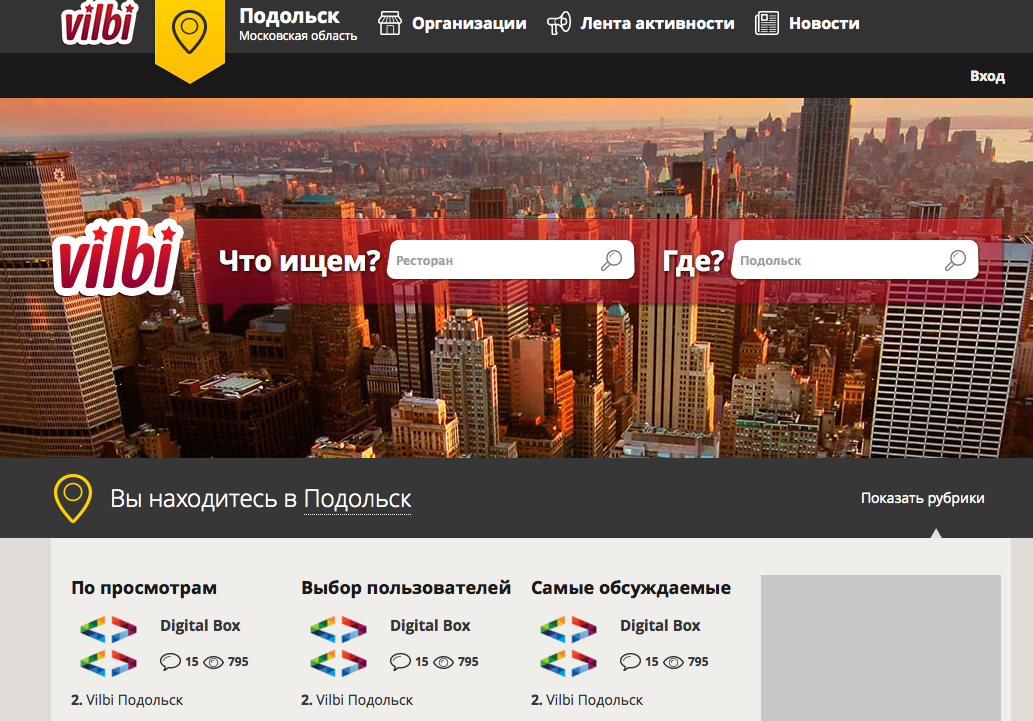Click the underlined Подольск location link

pos(357,499)
